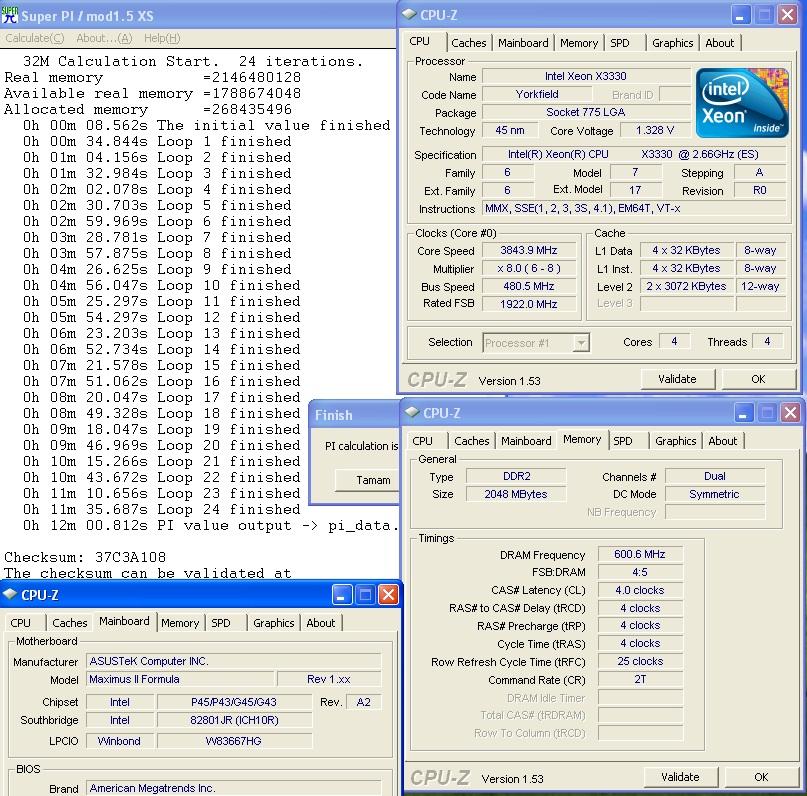Select Caches tab in Memory CPU-Z window
This screenshot has height=796, width=807.
click(x=471, y=441)
